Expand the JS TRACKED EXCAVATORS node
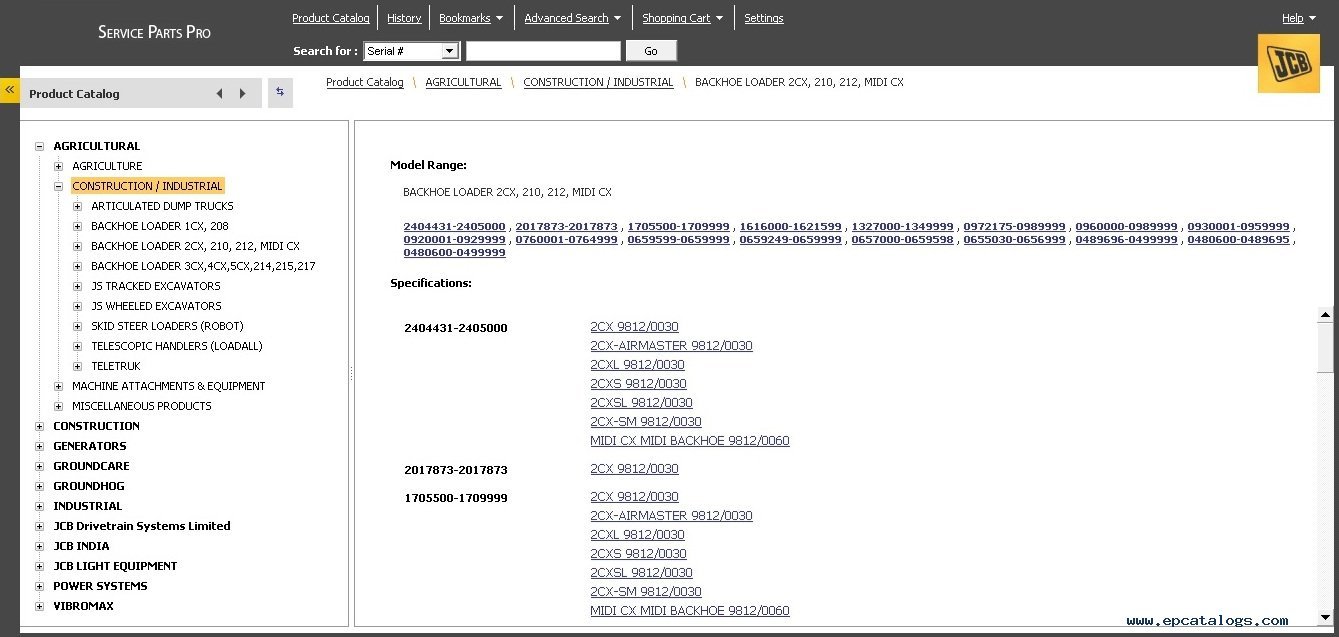Screen dimensions: 1339x637 78,286
